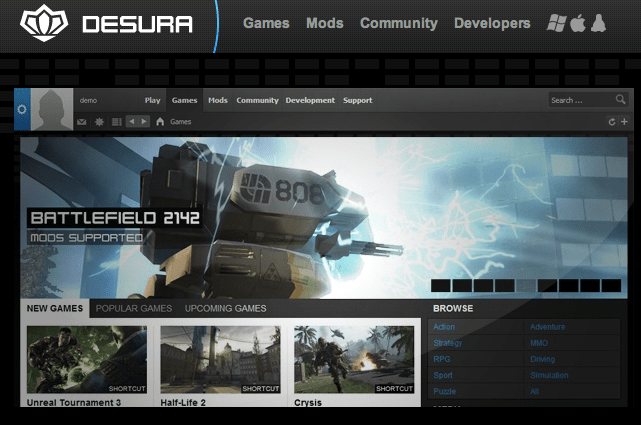Go back with the left arrow
The height and width of the screenshot is (425, 641).
coord(132,121)
